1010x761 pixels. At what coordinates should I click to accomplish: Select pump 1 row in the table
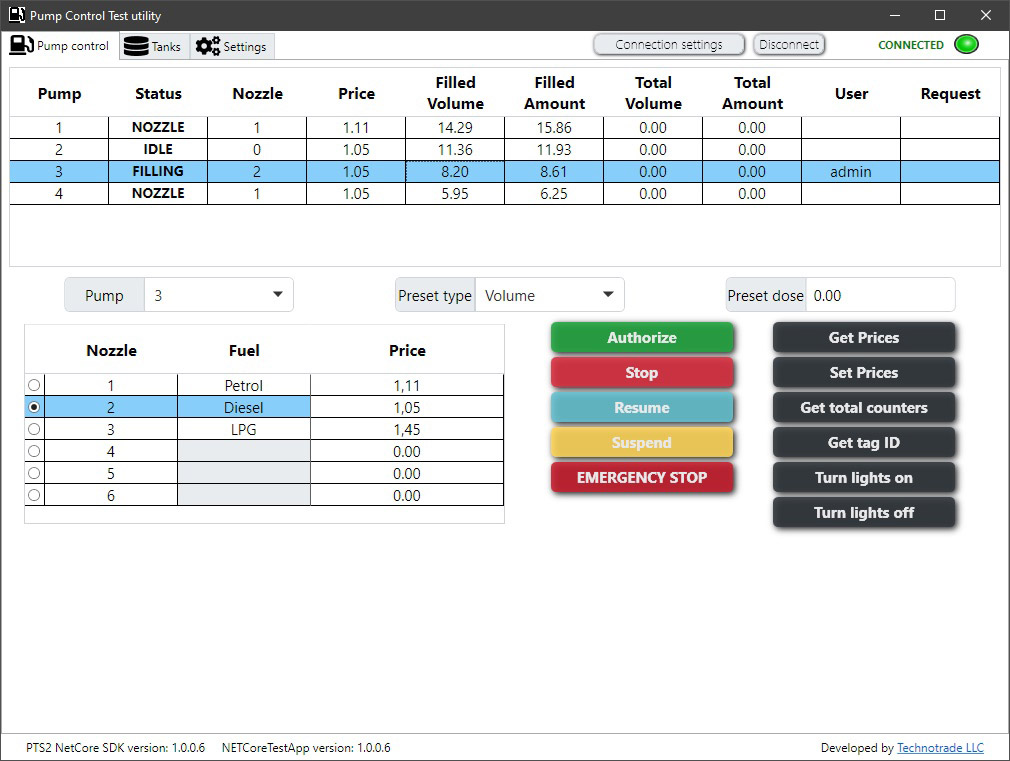(504, 128)
